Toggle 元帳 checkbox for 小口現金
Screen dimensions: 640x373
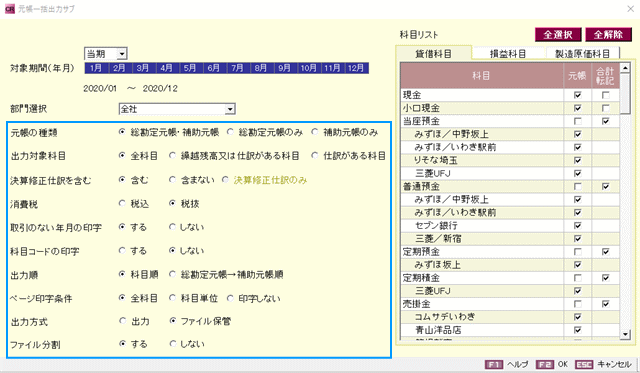tap(578, 108)
